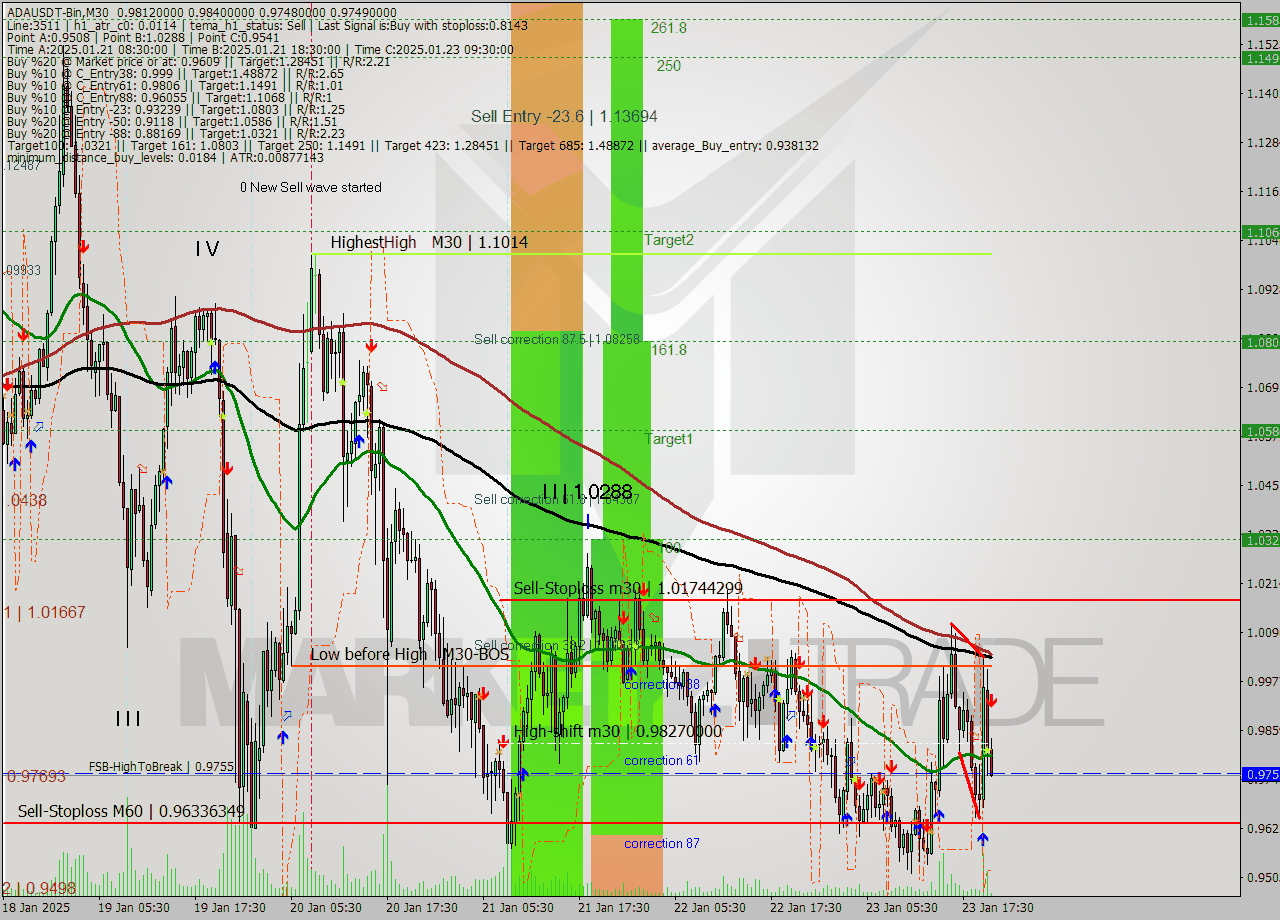Viewport: 1280px width, 920px height.
Task: Click the 0.997 price axis value
Action: [1263, 681]
